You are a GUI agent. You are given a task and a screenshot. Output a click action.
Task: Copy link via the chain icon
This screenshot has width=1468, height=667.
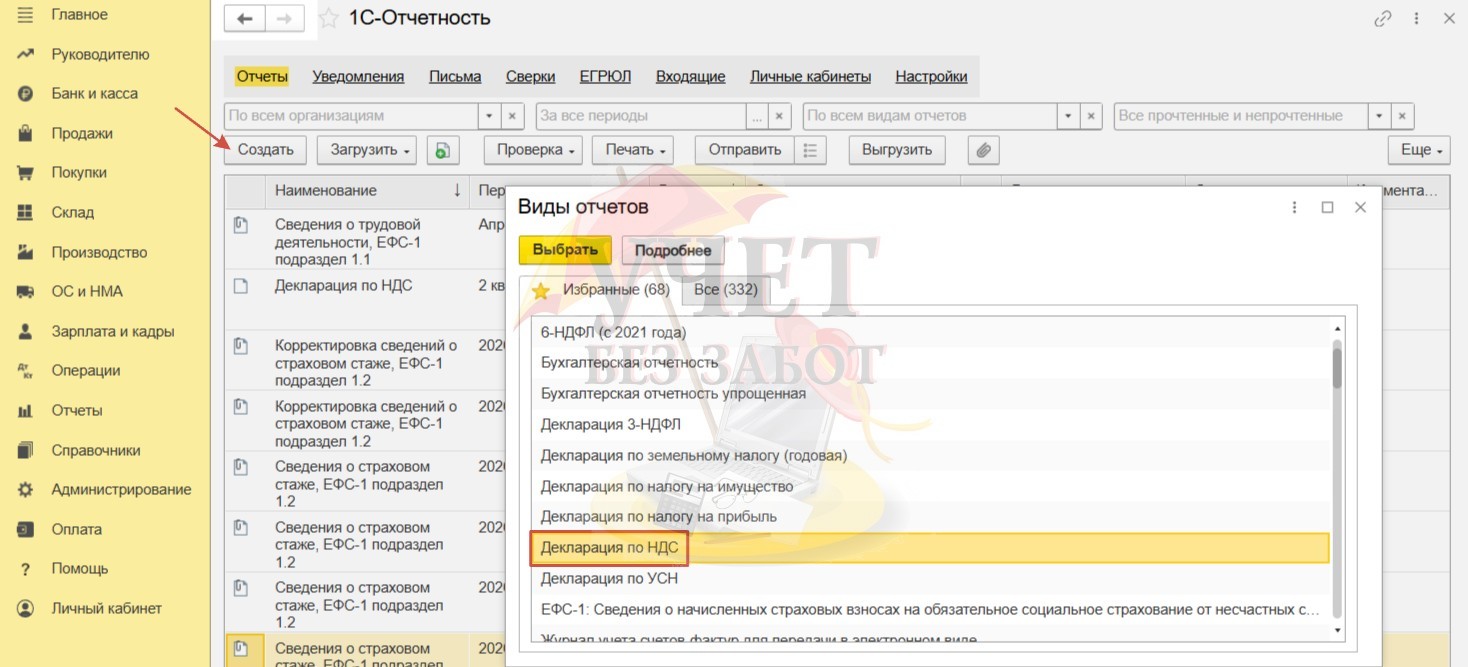point(1383,19)
